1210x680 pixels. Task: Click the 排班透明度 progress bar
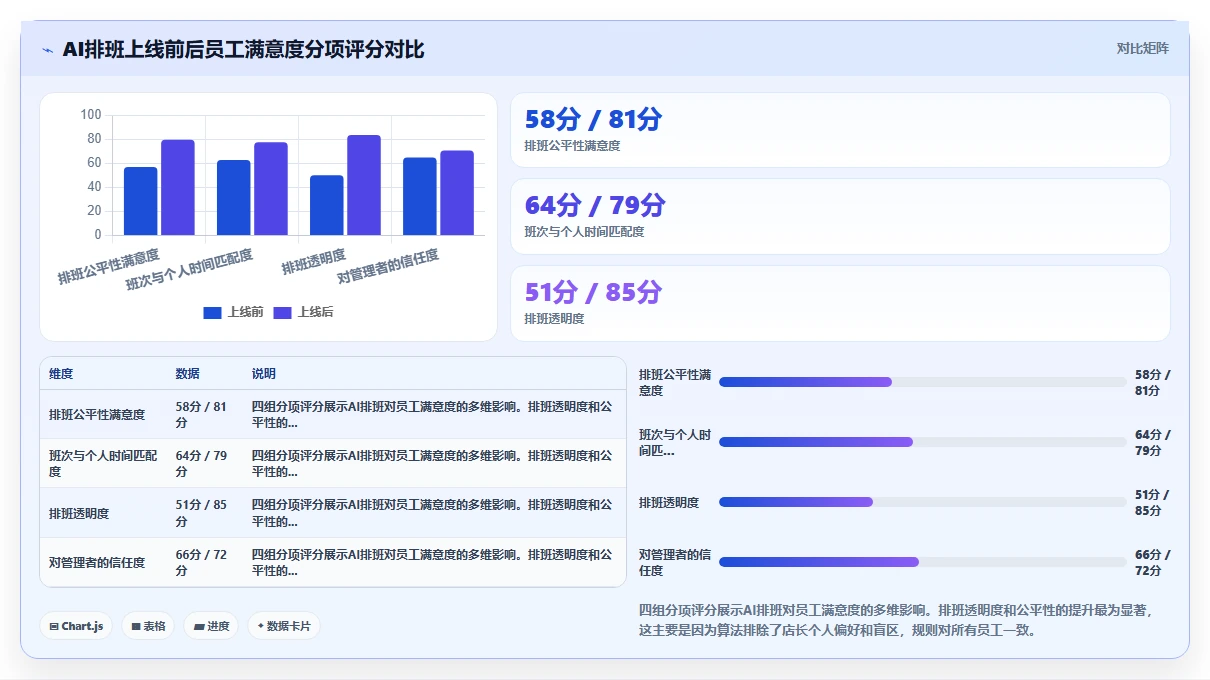[x=922, y=502]
